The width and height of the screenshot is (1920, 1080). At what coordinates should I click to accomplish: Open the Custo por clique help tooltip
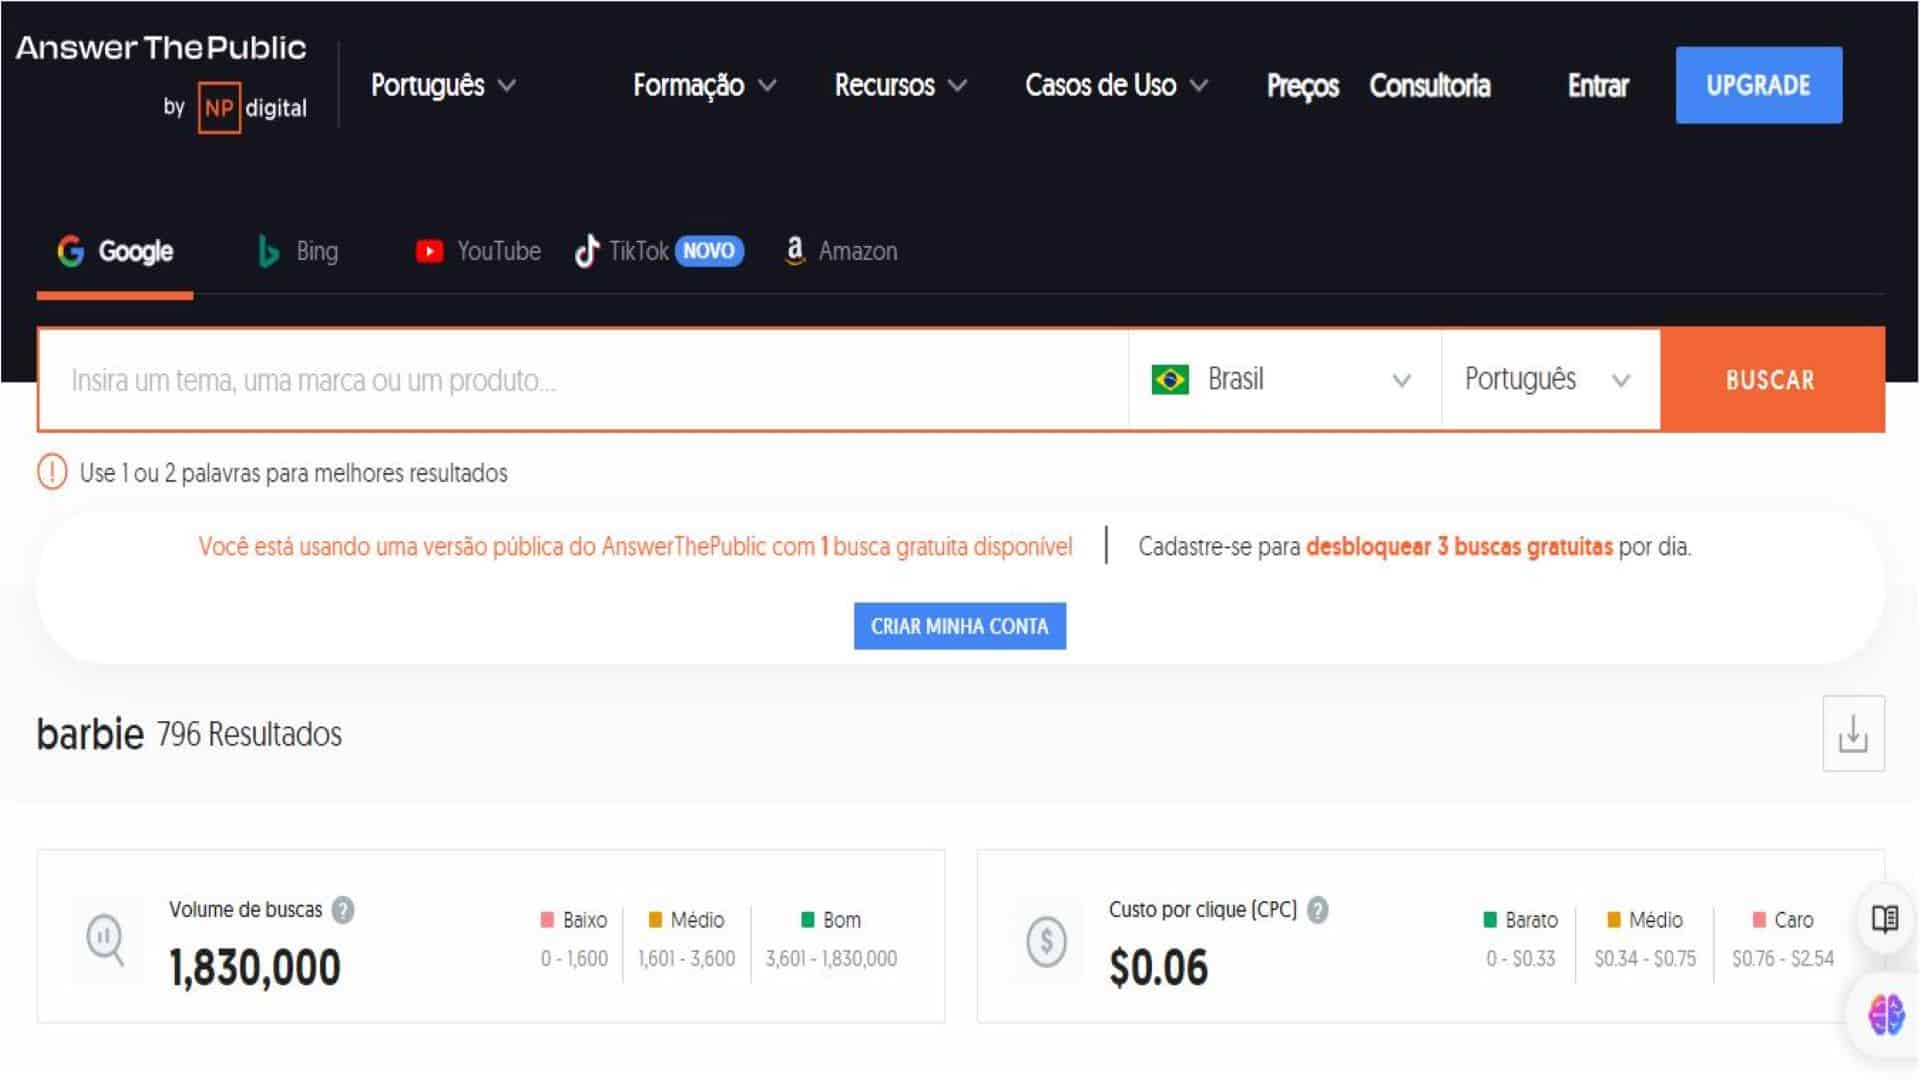tap(1317, 910)
